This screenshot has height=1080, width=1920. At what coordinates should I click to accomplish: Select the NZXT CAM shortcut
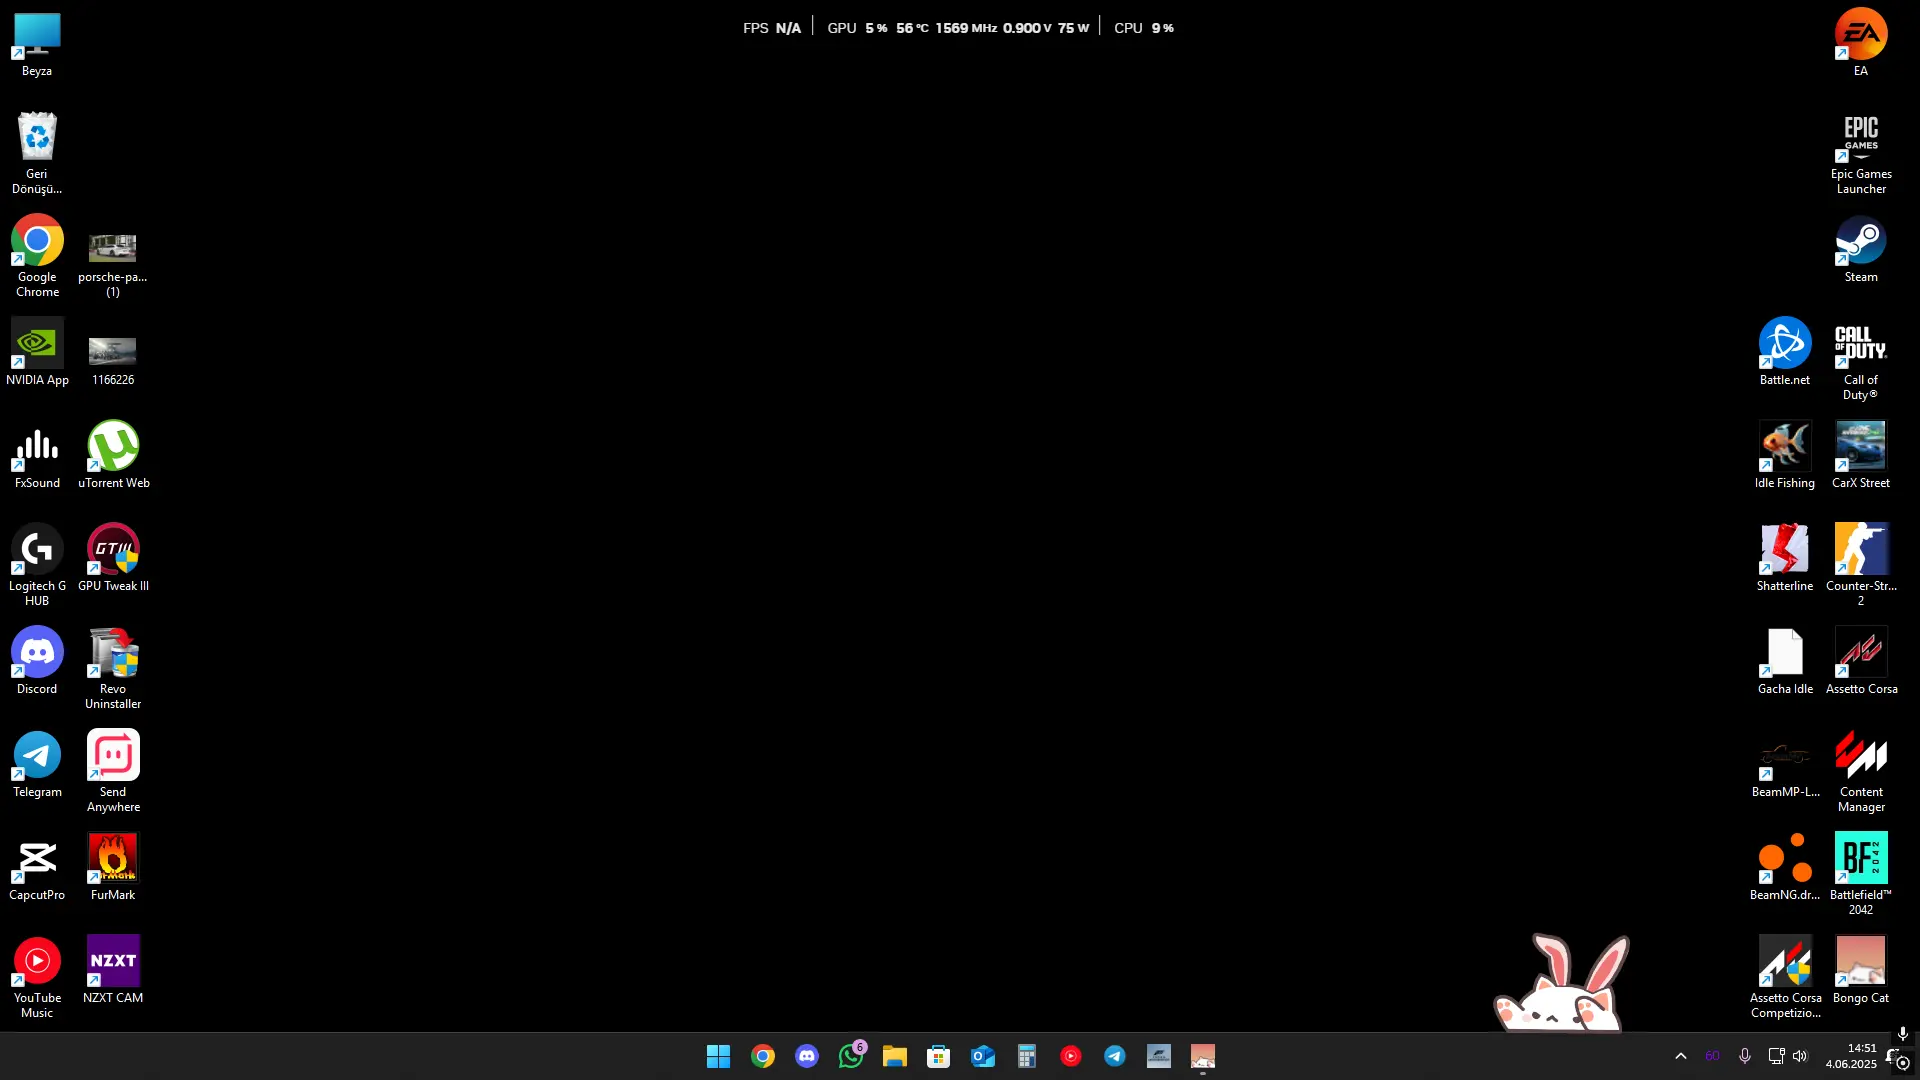(113, 971)
